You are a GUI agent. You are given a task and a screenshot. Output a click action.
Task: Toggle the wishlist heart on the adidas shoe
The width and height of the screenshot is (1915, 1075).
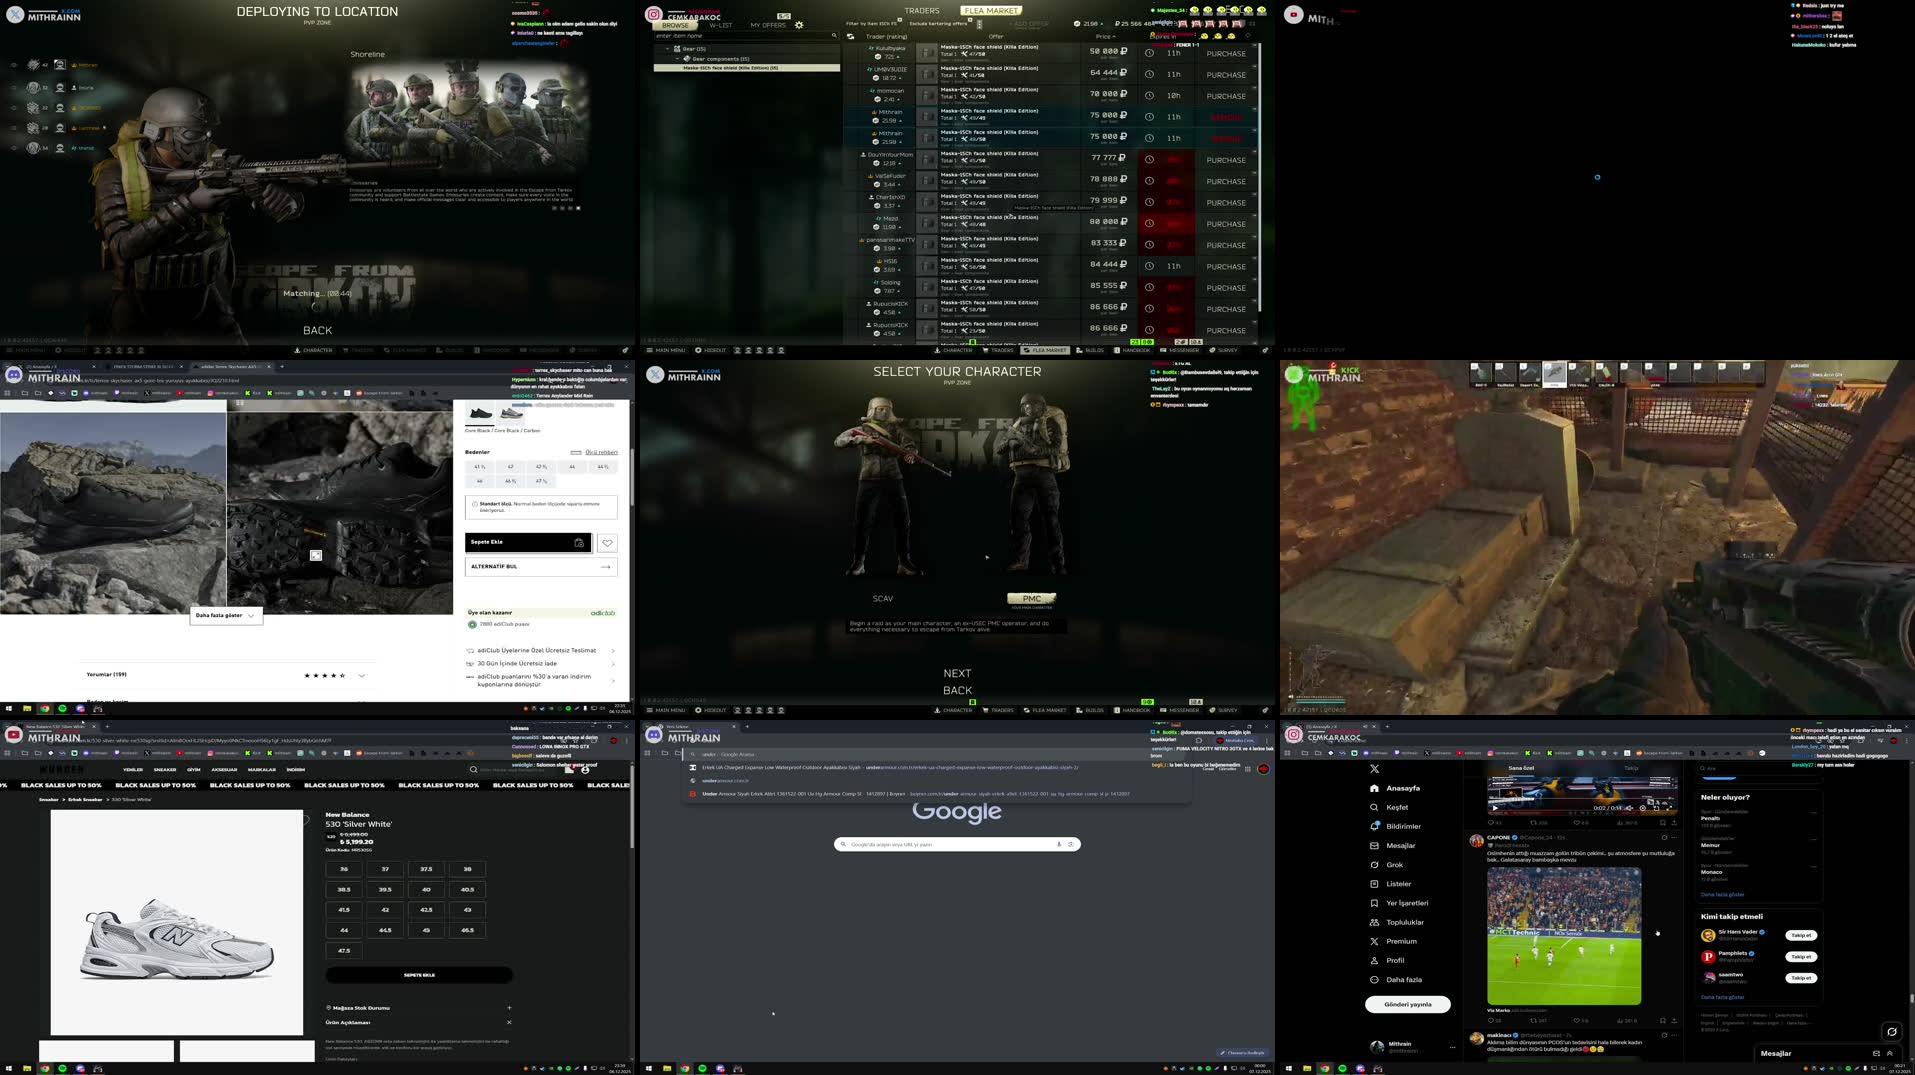pyautogui.click(x=607, y=542)
